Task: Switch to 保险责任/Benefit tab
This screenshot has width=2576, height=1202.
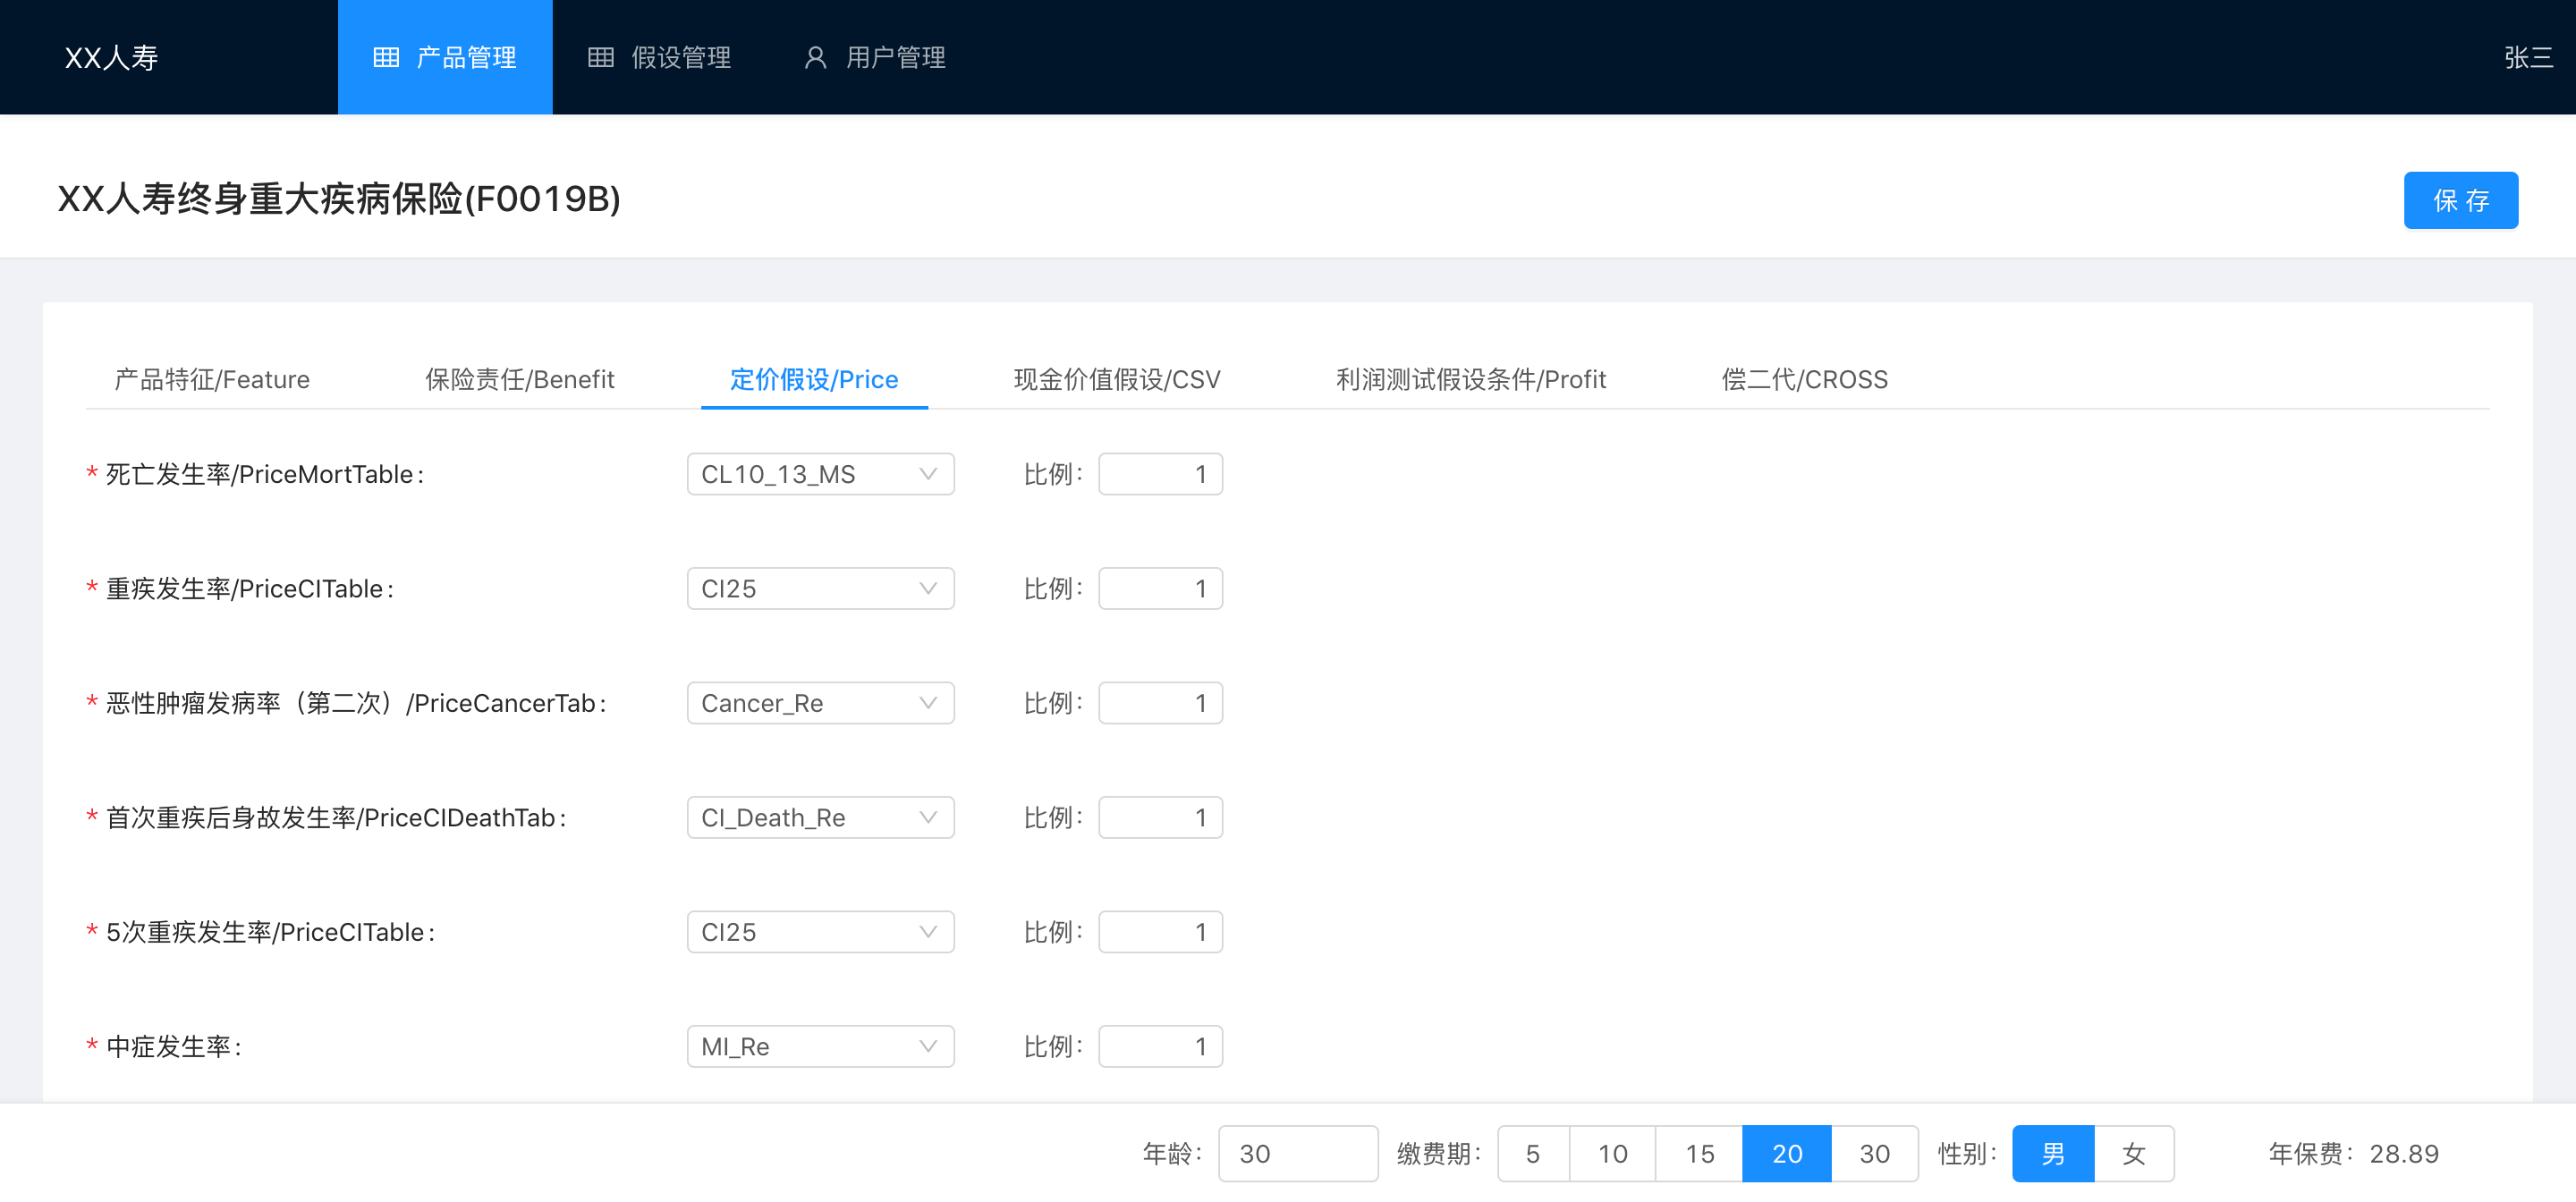Action: (x=520, y=380)
